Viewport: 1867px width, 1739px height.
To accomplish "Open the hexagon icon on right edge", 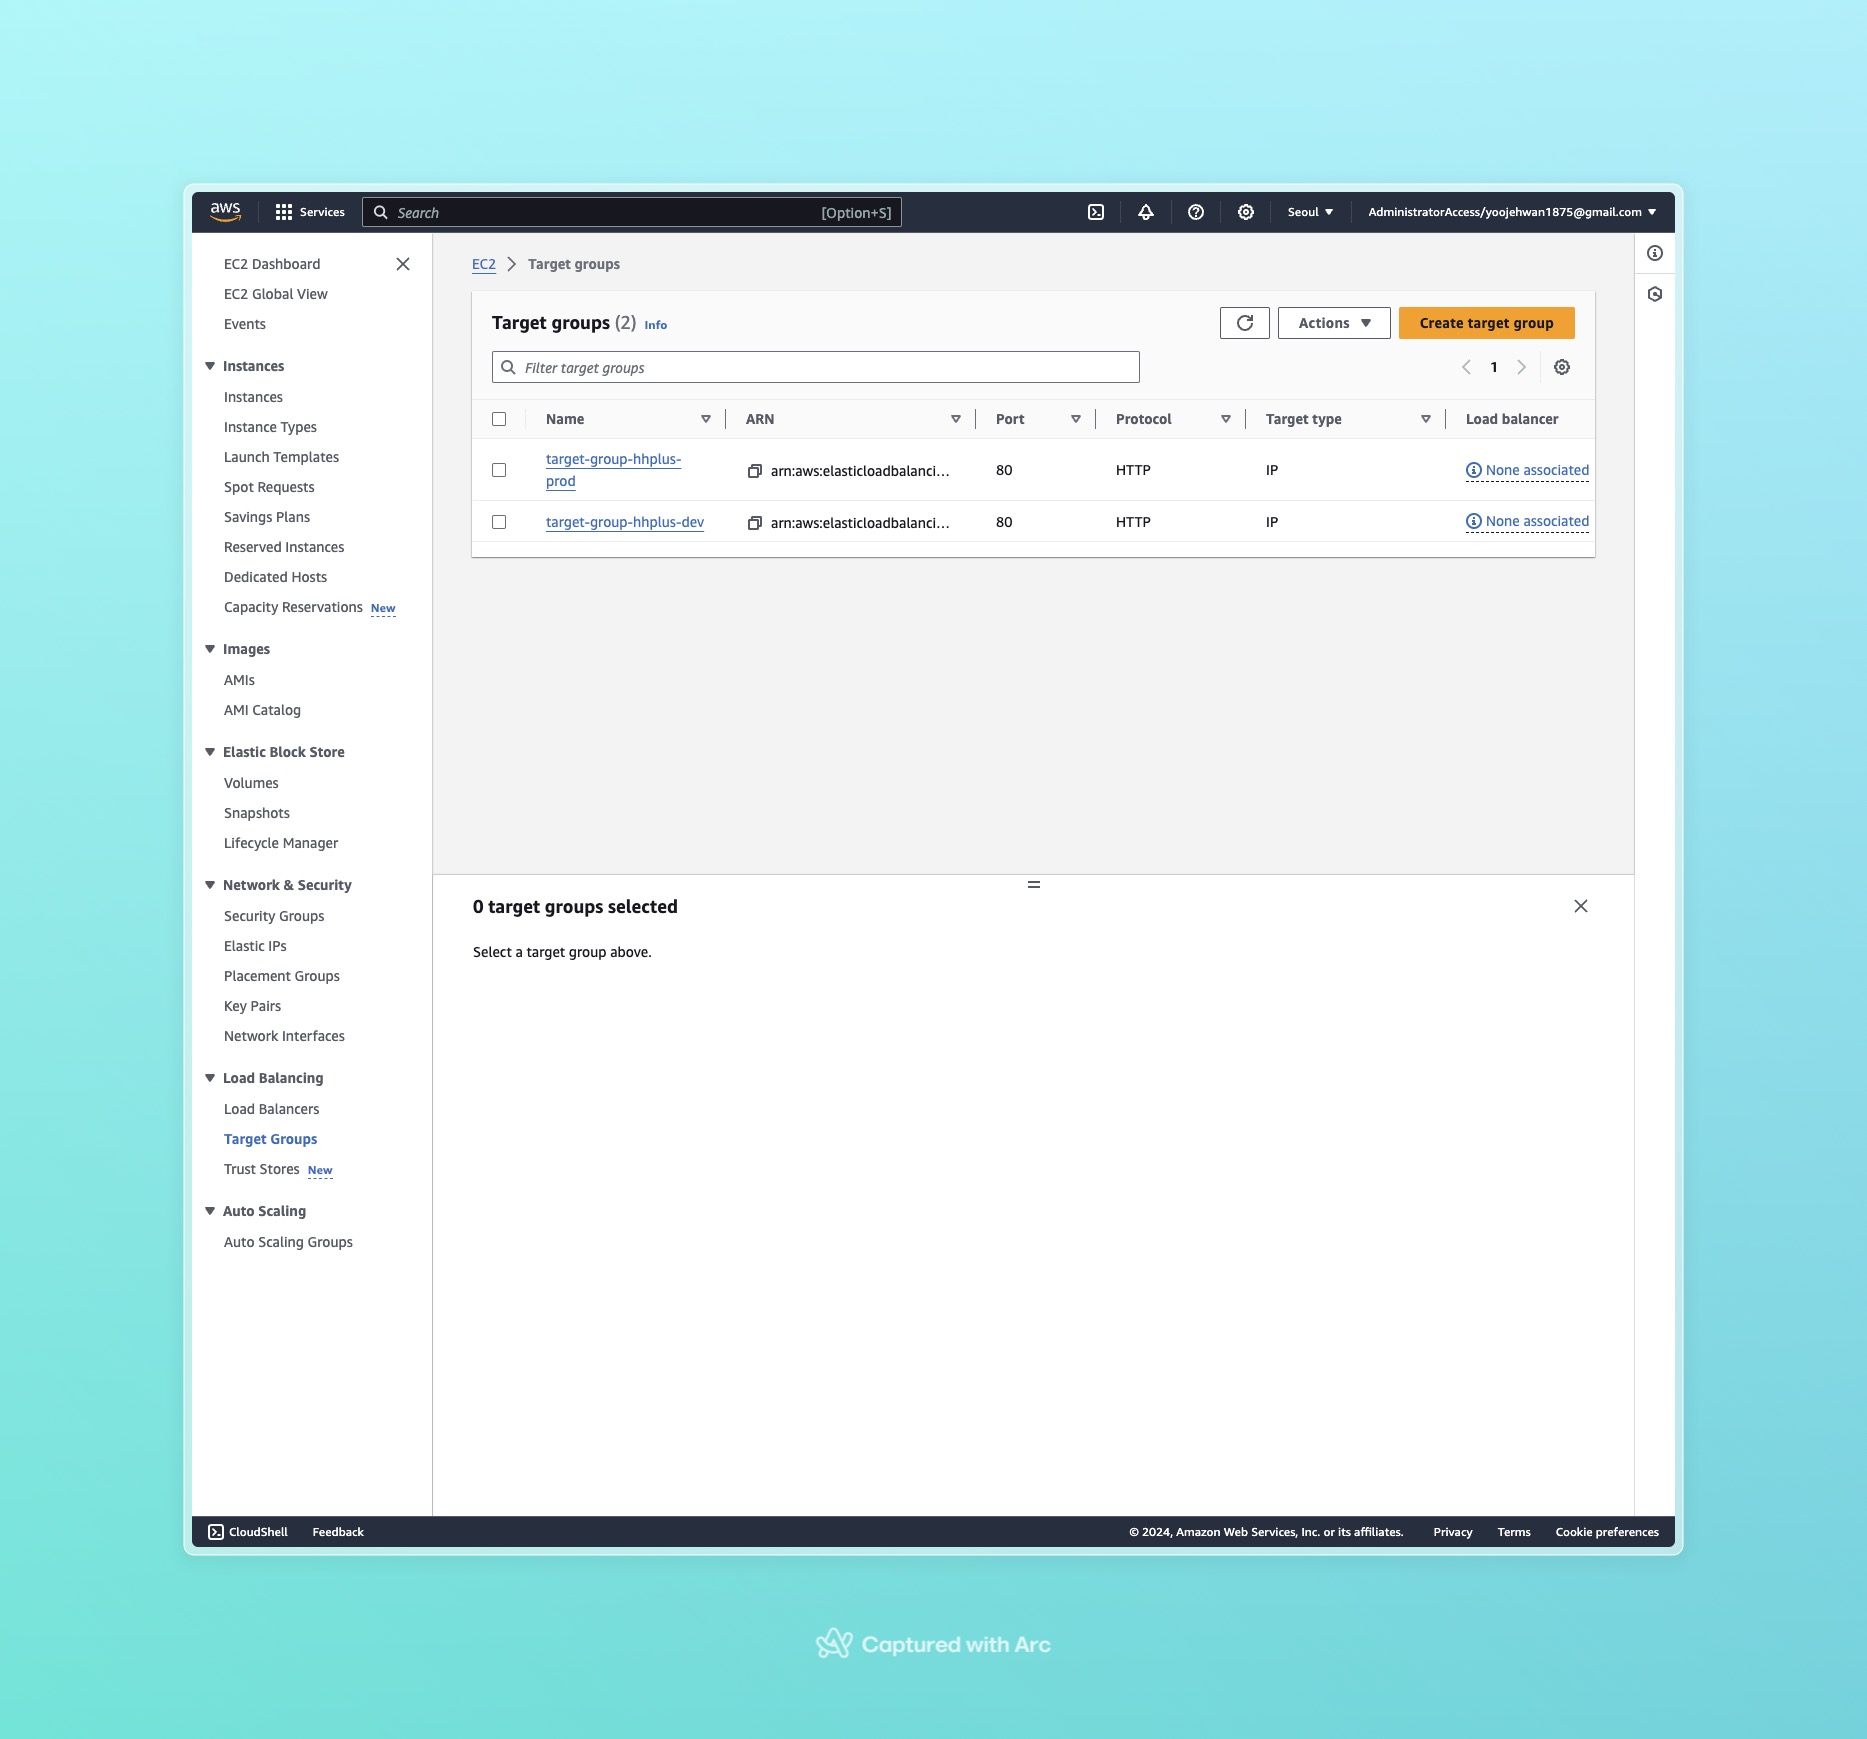I will click(x=1655, y=294).
